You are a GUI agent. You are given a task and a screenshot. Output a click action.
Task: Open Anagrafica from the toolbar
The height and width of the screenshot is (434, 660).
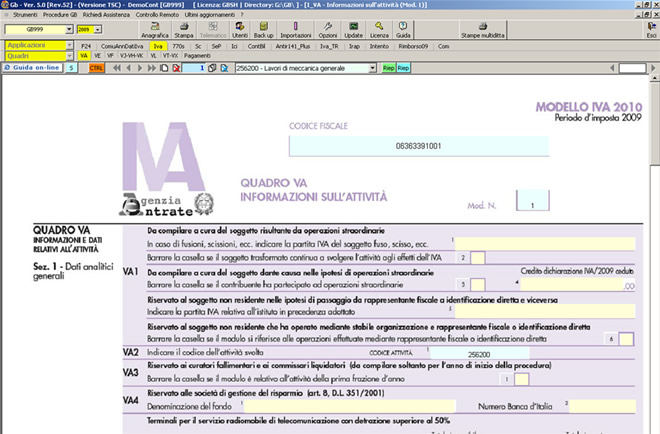click(x=154, y=30)
